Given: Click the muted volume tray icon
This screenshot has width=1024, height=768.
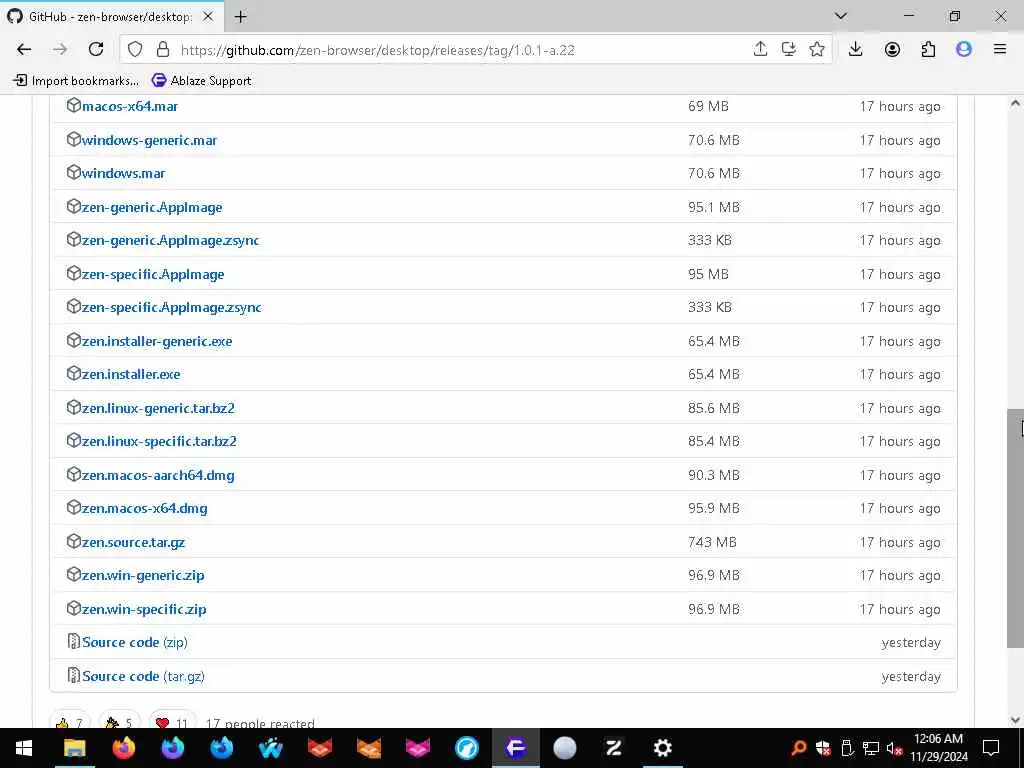Looking at the screenshot, I should coord(894,748).
